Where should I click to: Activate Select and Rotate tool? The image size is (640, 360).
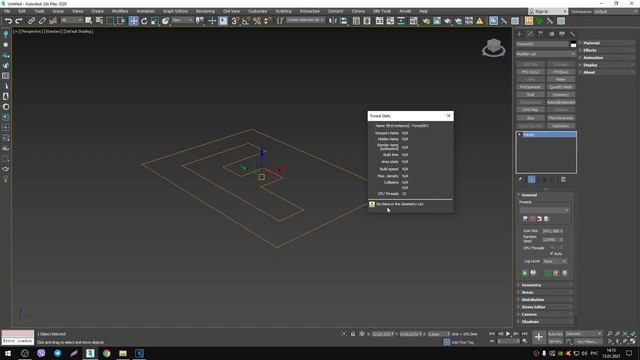(144, 21)
